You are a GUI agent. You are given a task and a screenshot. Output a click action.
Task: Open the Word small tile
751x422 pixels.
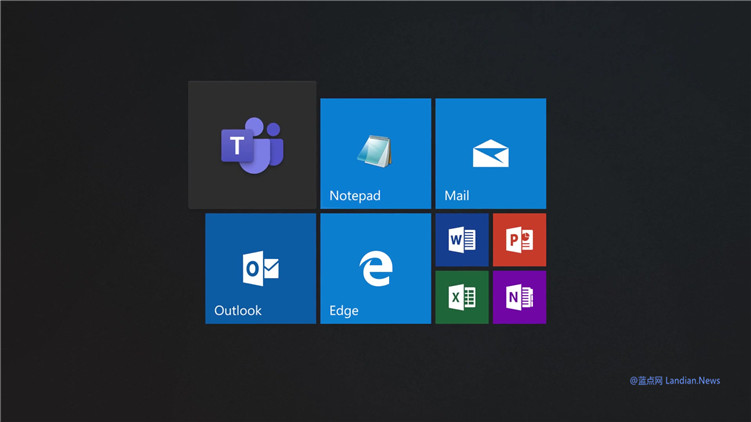click(462, 240)
